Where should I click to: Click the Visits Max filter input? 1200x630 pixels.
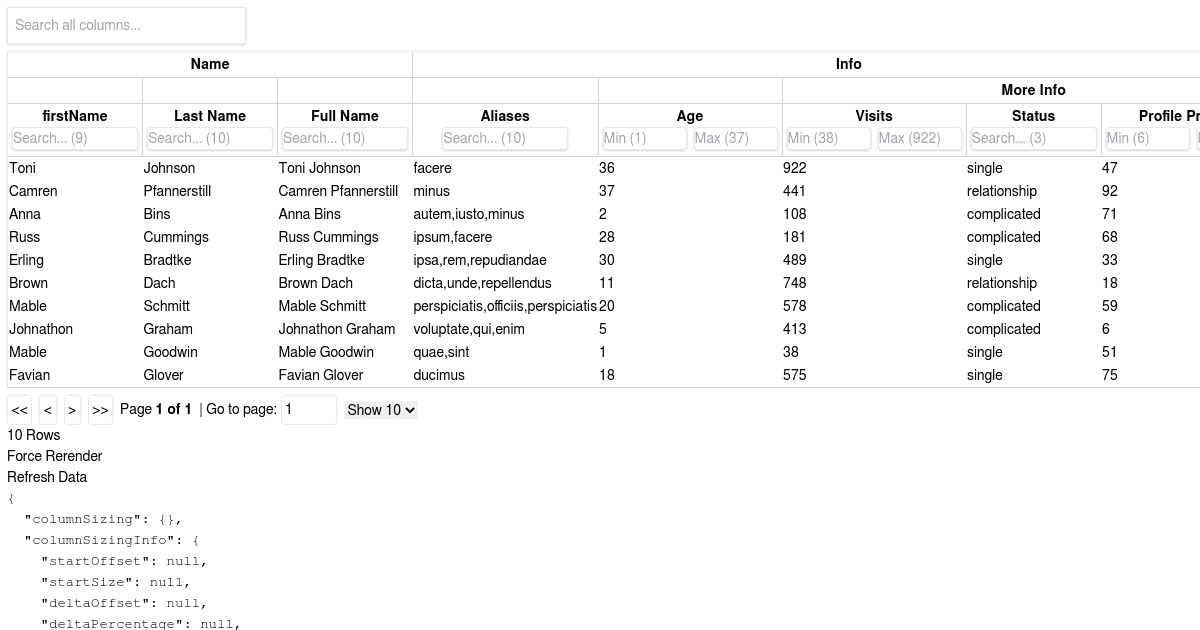920,138
